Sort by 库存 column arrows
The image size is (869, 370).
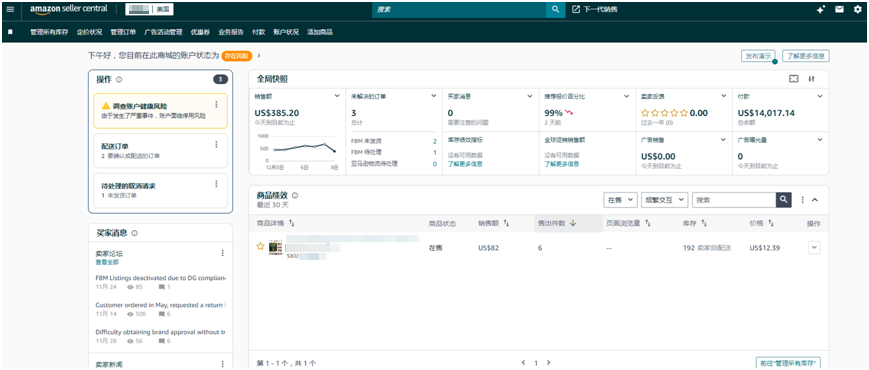(x=704, y=223)
